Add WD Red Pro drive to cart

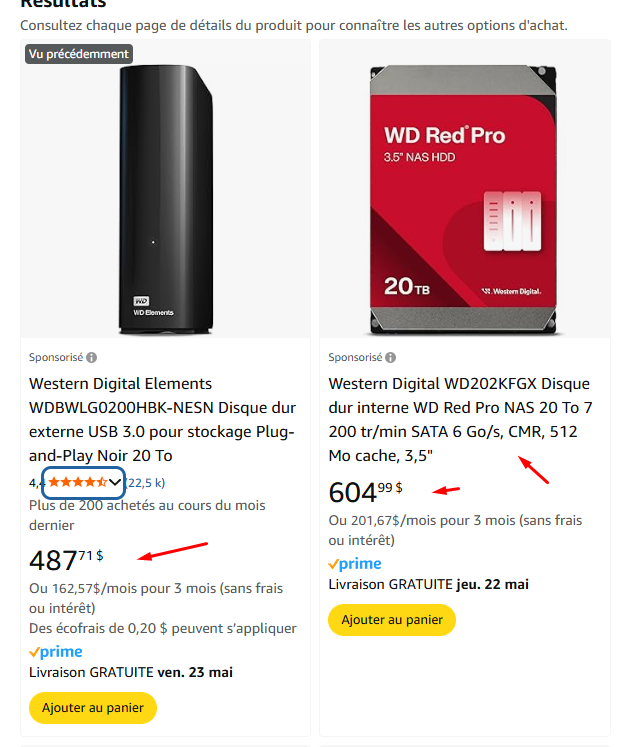point(392,620)
